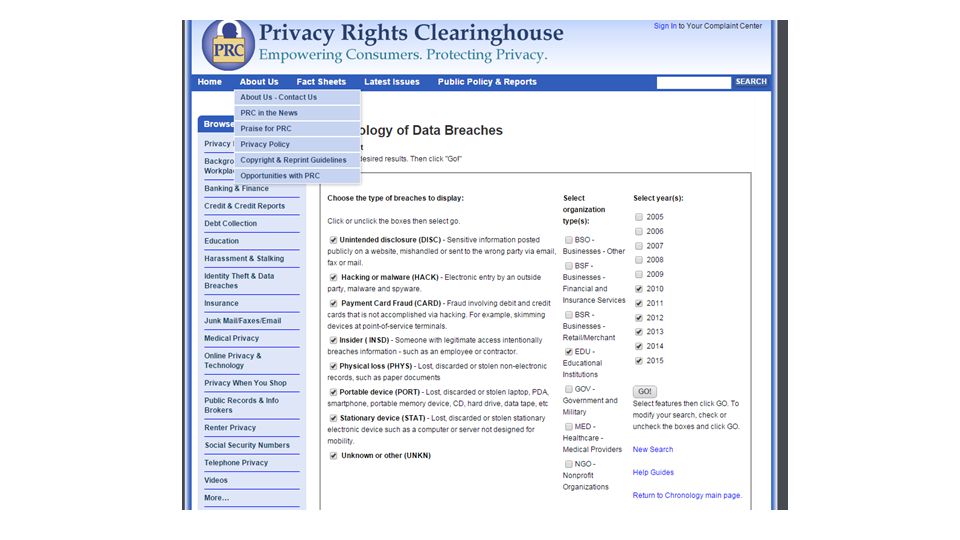Open Medical Privacy sidebar topic
960x540 pixels.
[x=231, y=339]
